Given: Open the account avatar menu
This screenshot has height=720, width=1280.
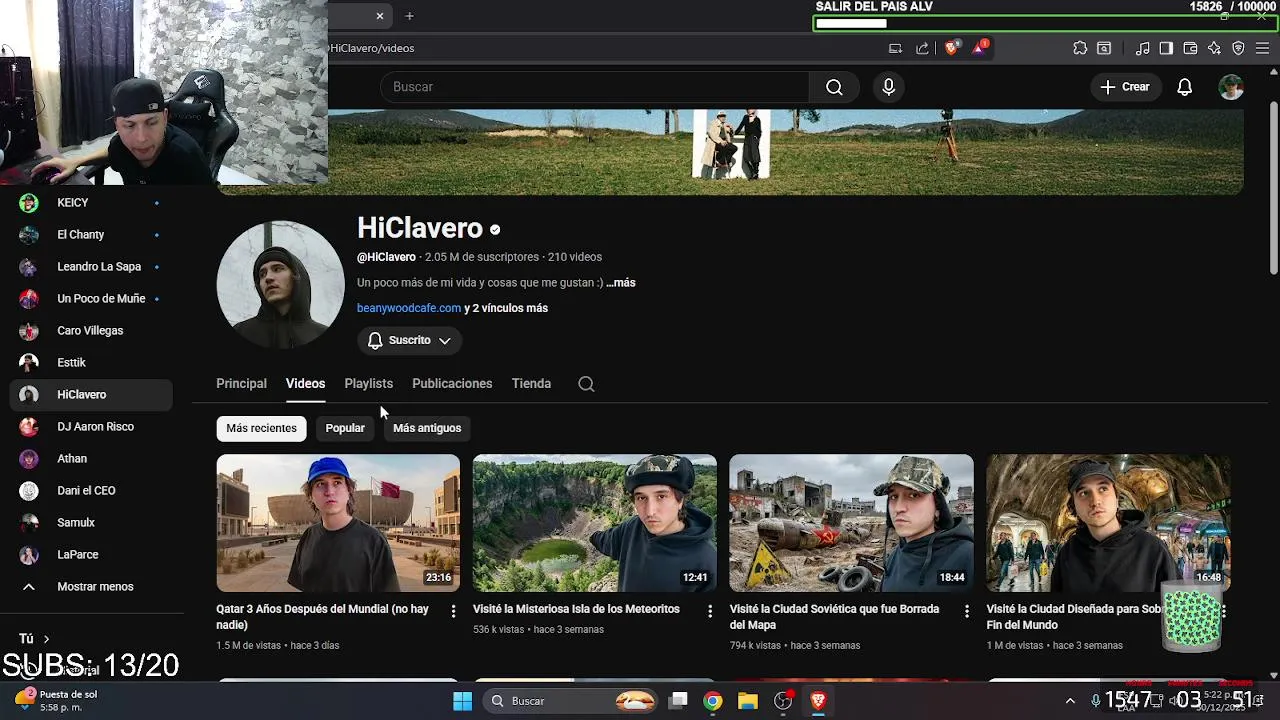Looking at the screenshot, I should tap(1231, 87).
